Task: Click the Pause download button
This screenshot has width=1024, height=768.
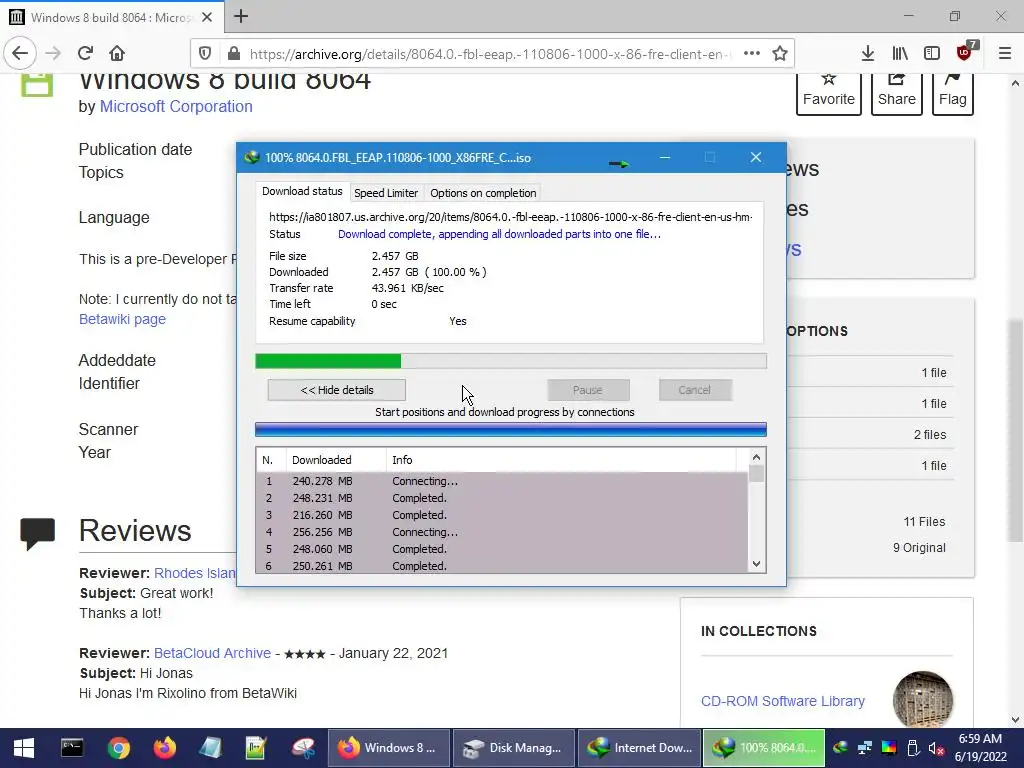Action: [588, 390]
